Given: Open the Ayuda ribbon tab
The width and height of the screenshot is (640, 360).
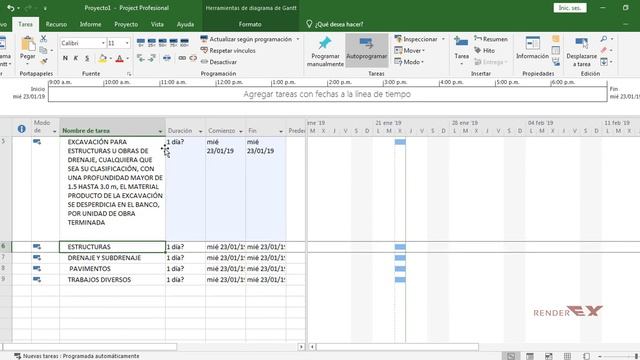Looking at the screenshot, I should (x=185, y=24).
